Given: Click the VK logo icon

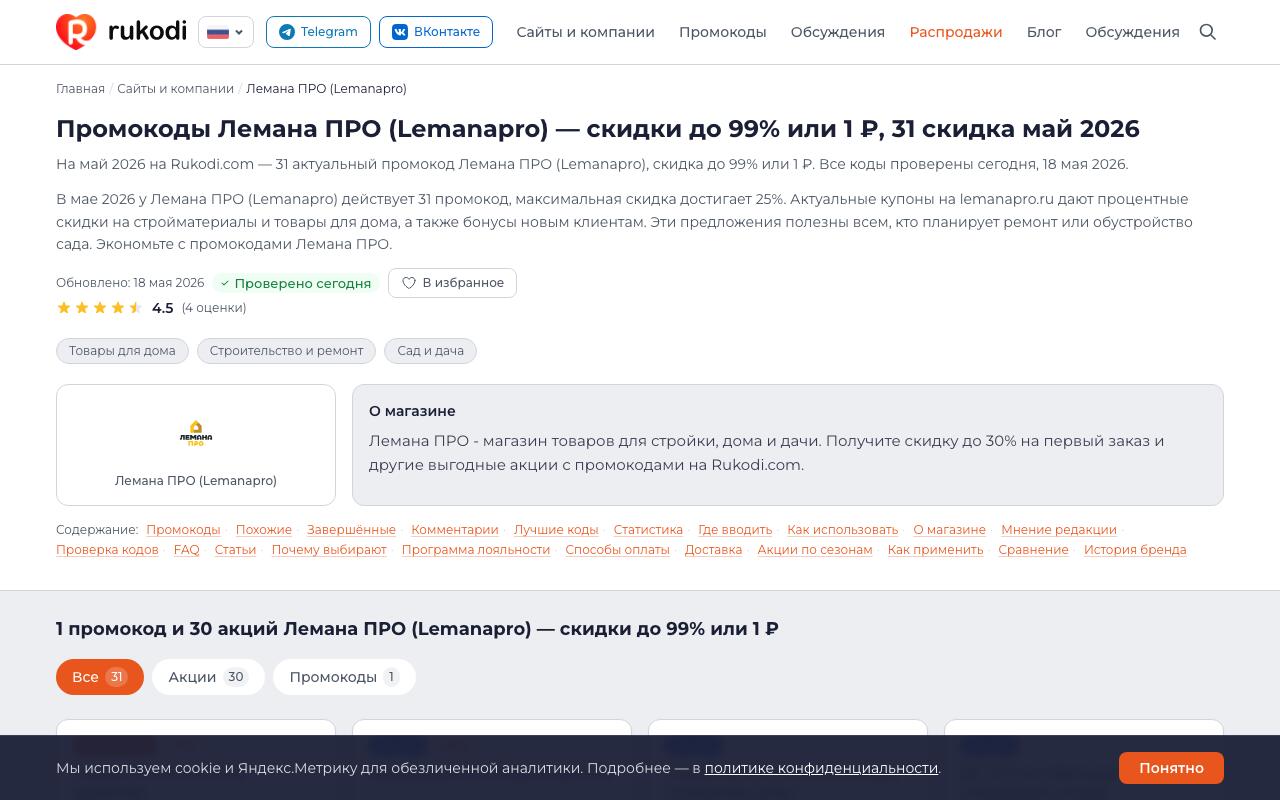Looking at the screenshot, I should [400, 32].
